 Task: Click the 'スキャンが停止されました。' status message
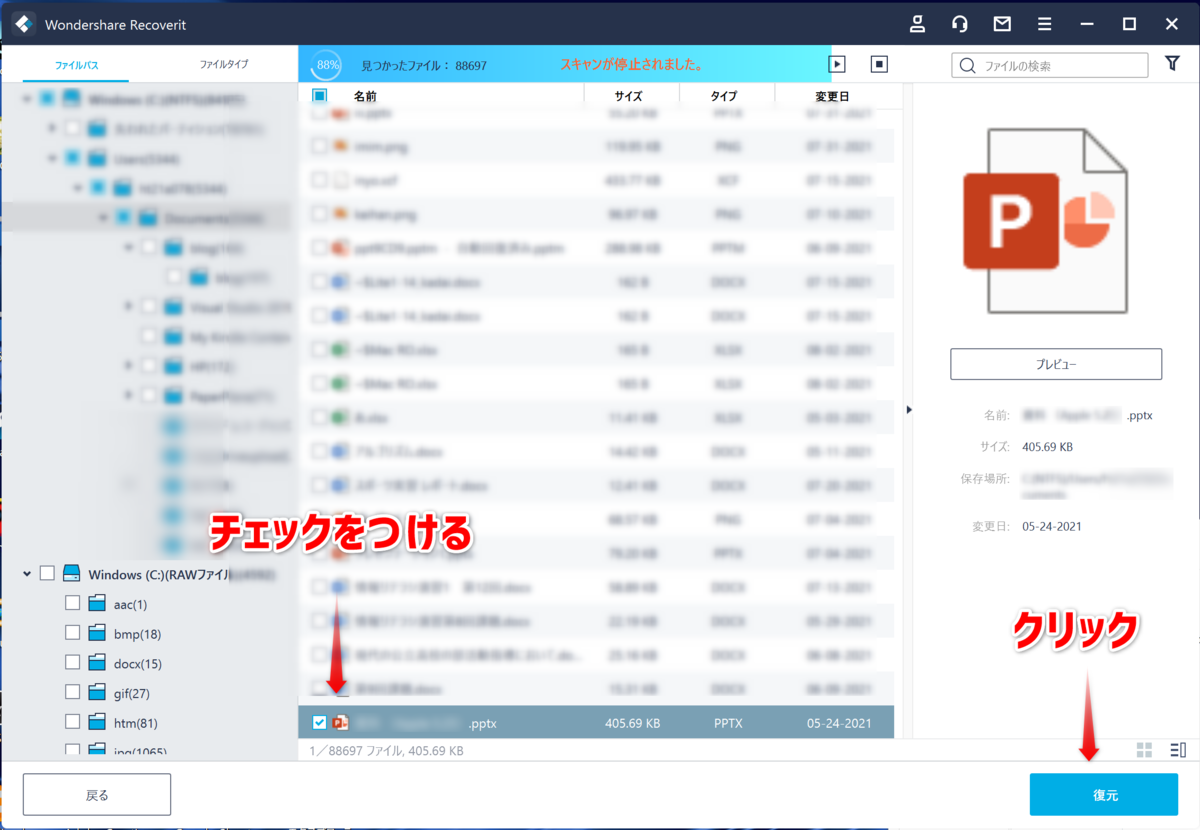click(x=631, y=64)
